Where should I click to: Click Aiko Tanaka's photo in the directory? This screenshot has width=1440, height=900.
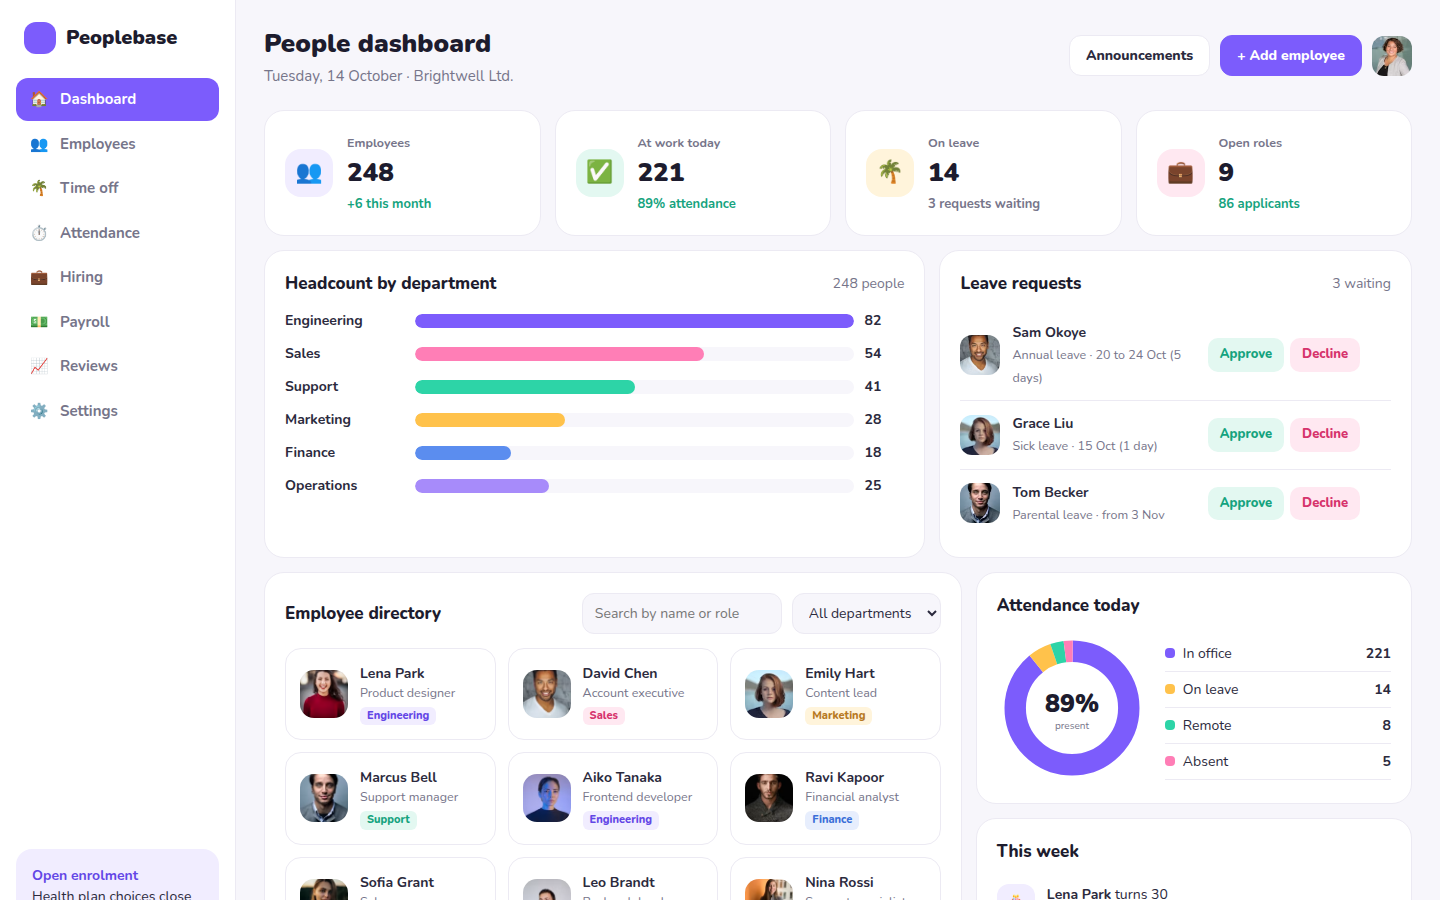(x=547, y=798)
